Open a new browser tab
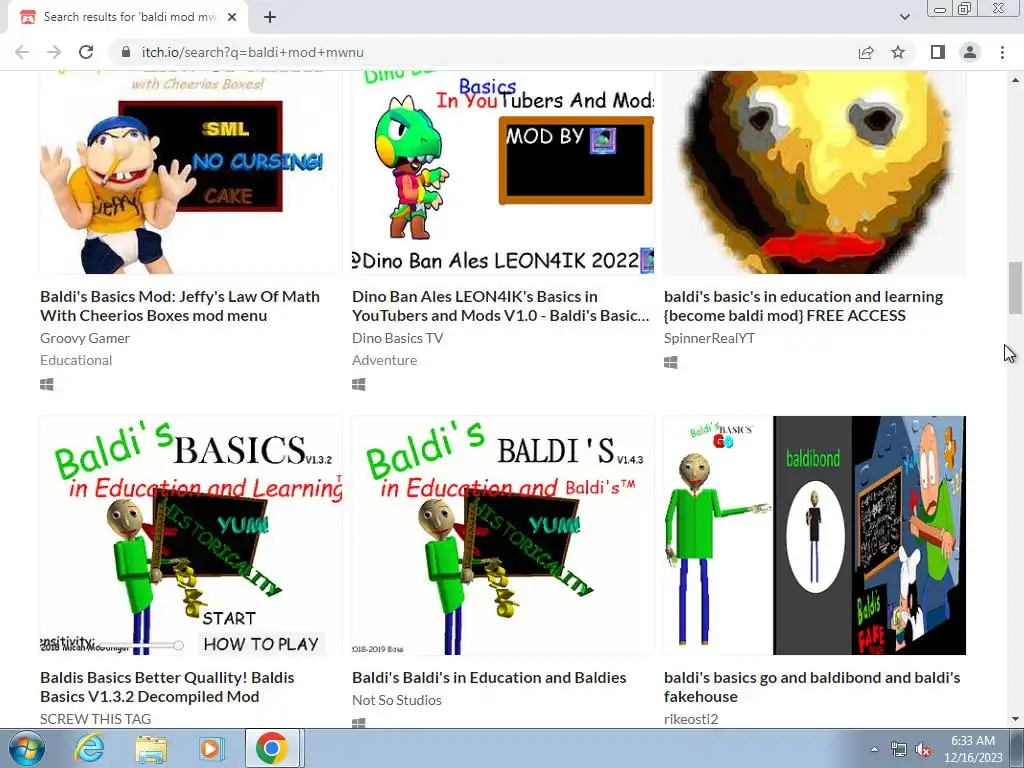1024x768 pixels. (270, 17)
